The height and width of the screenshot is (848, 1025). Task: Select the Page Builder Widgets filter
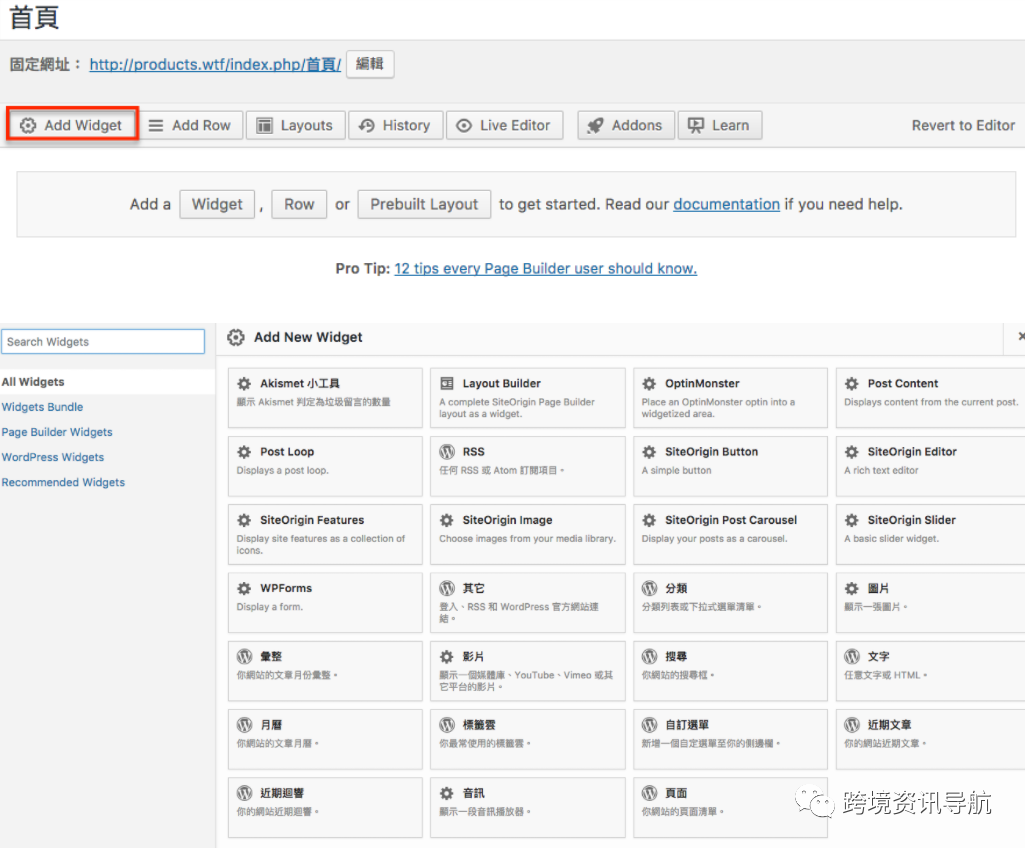pyautogui.click(x=57, y=432)
